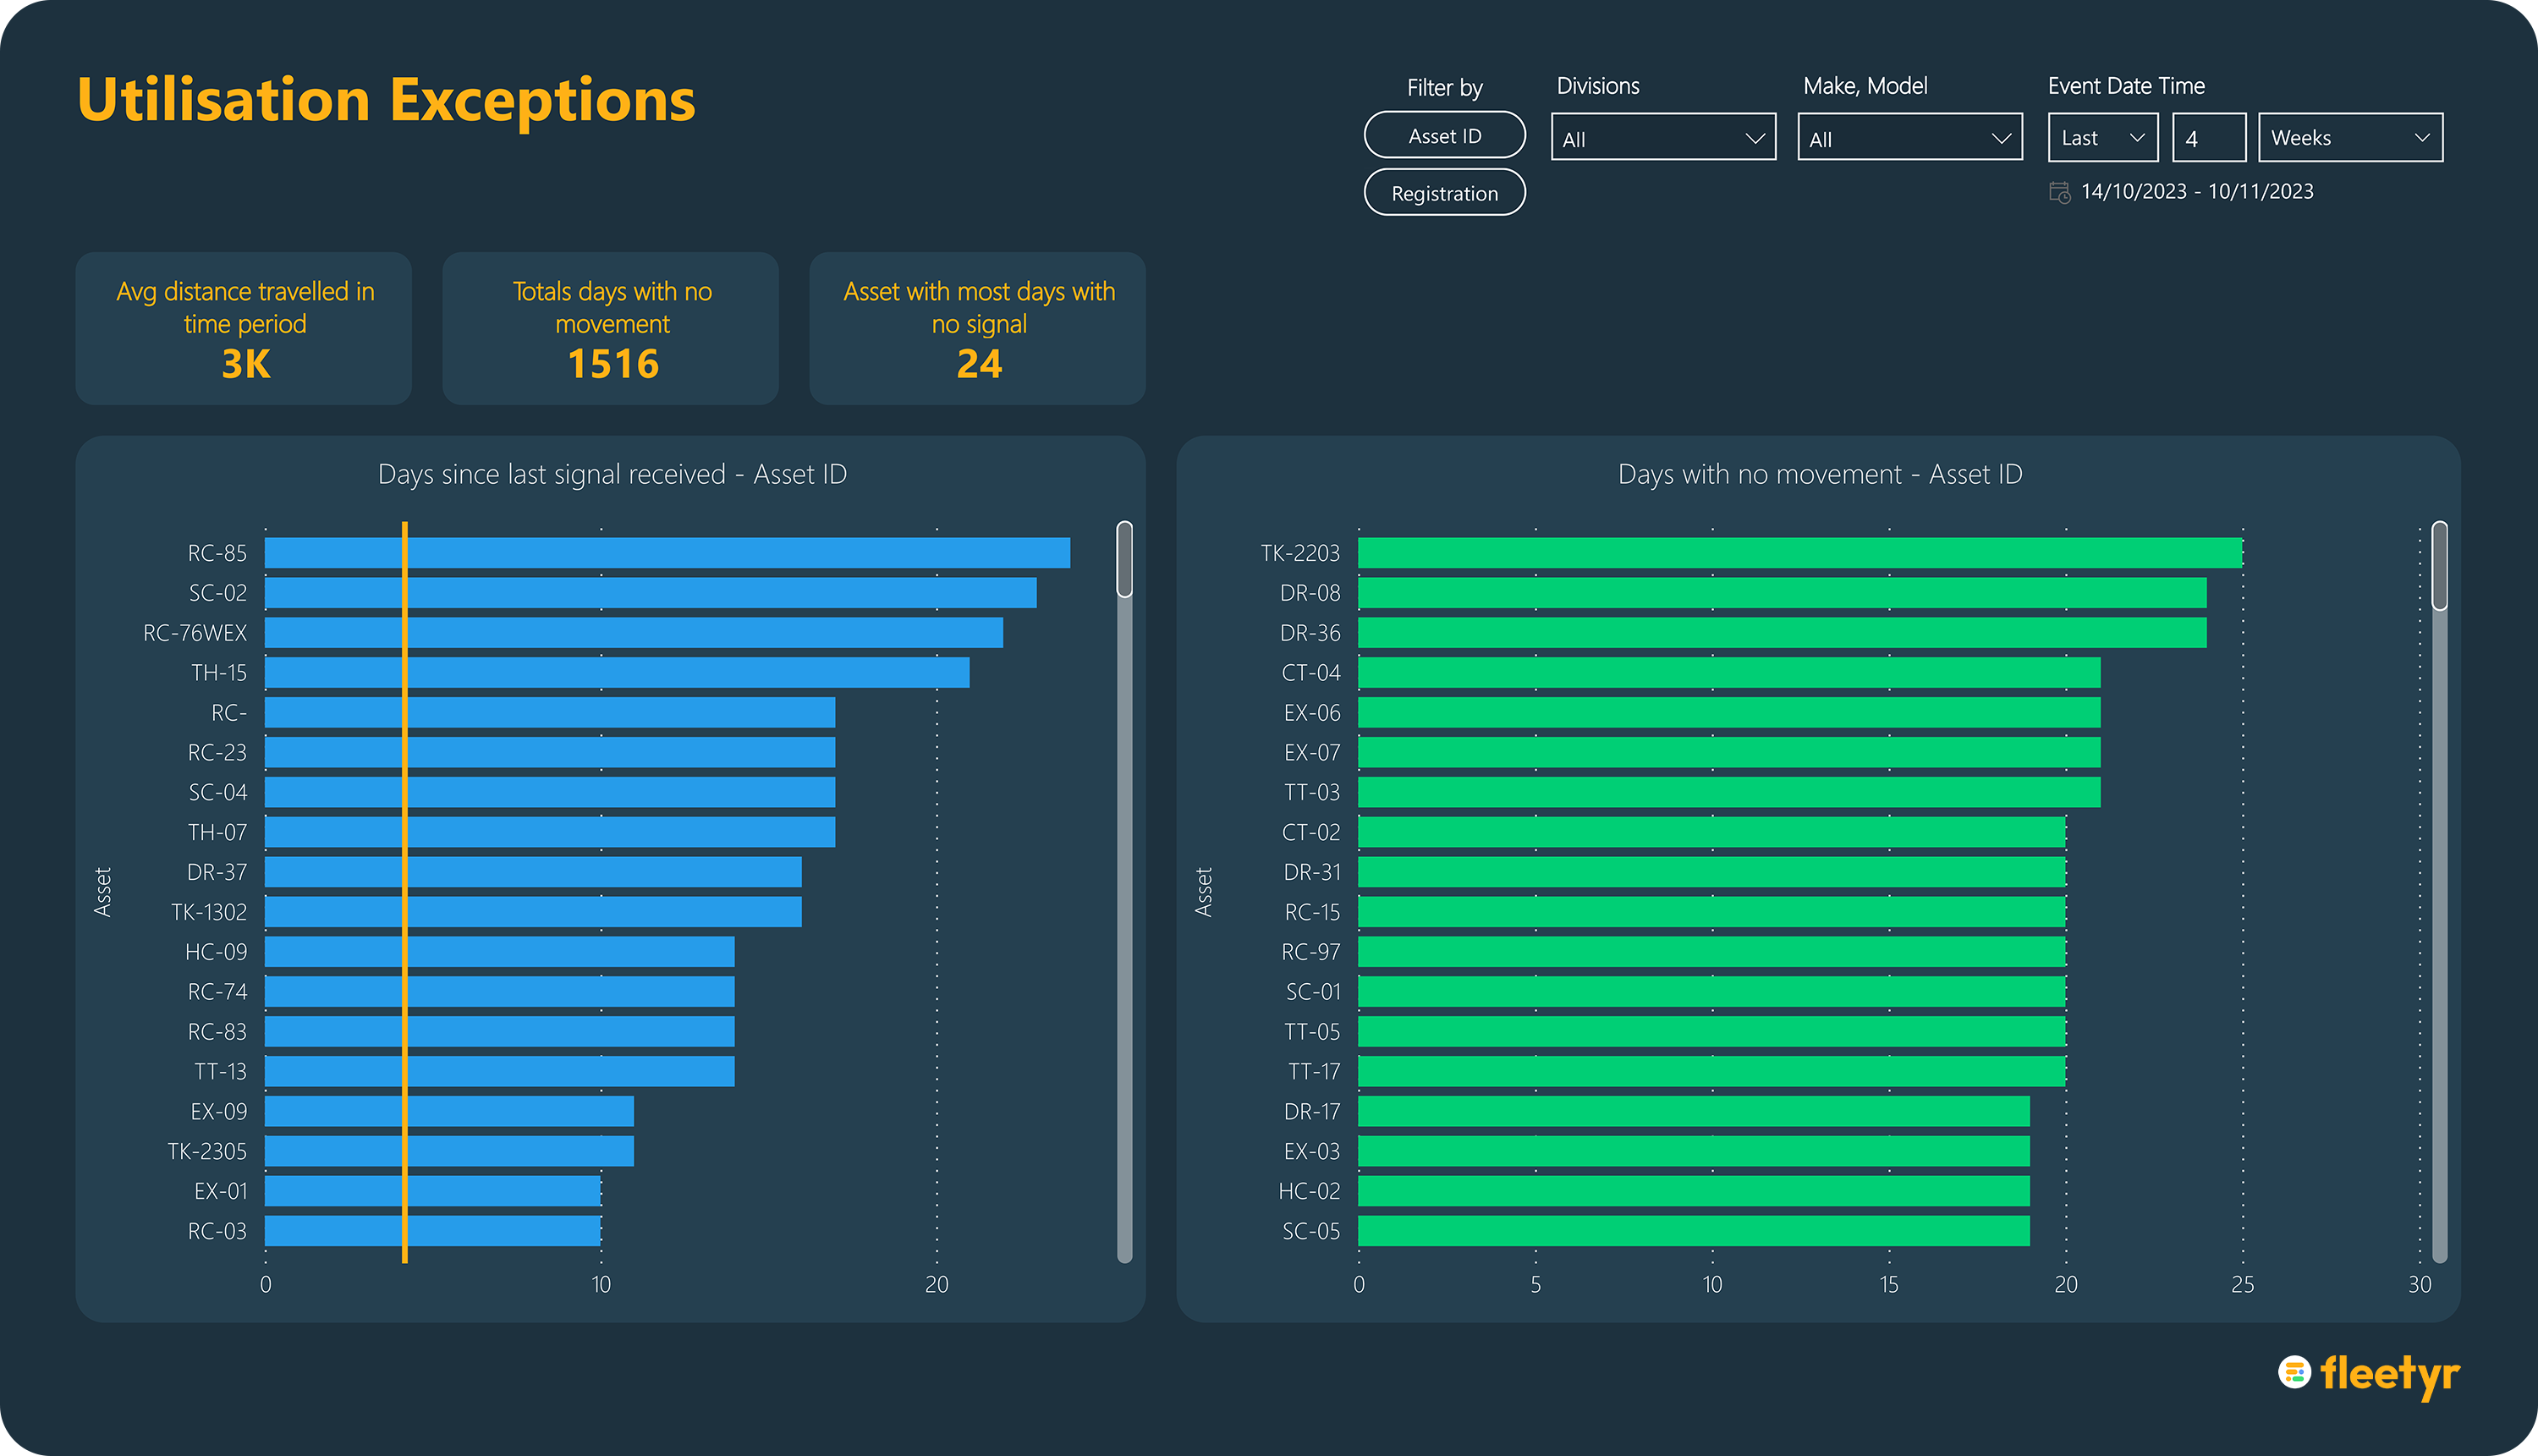Screen dimensions: 2538x1456
Task: Select the EX-07 green bar
Action: click(x=1729, y=752)
